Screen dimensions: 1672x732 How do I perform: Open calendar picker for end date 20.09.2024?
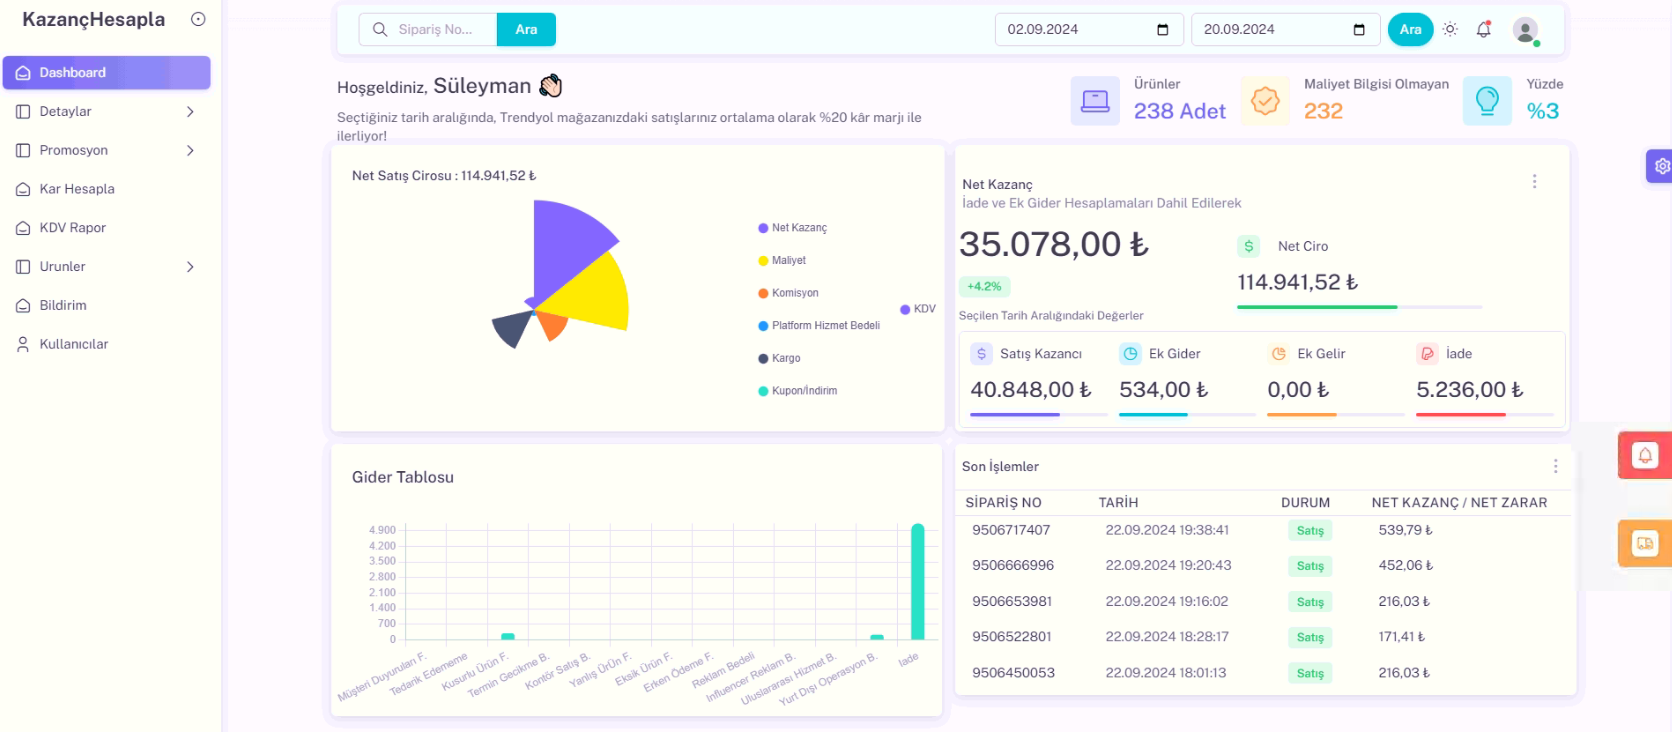pyautogui.click(x=1358, y=29)
